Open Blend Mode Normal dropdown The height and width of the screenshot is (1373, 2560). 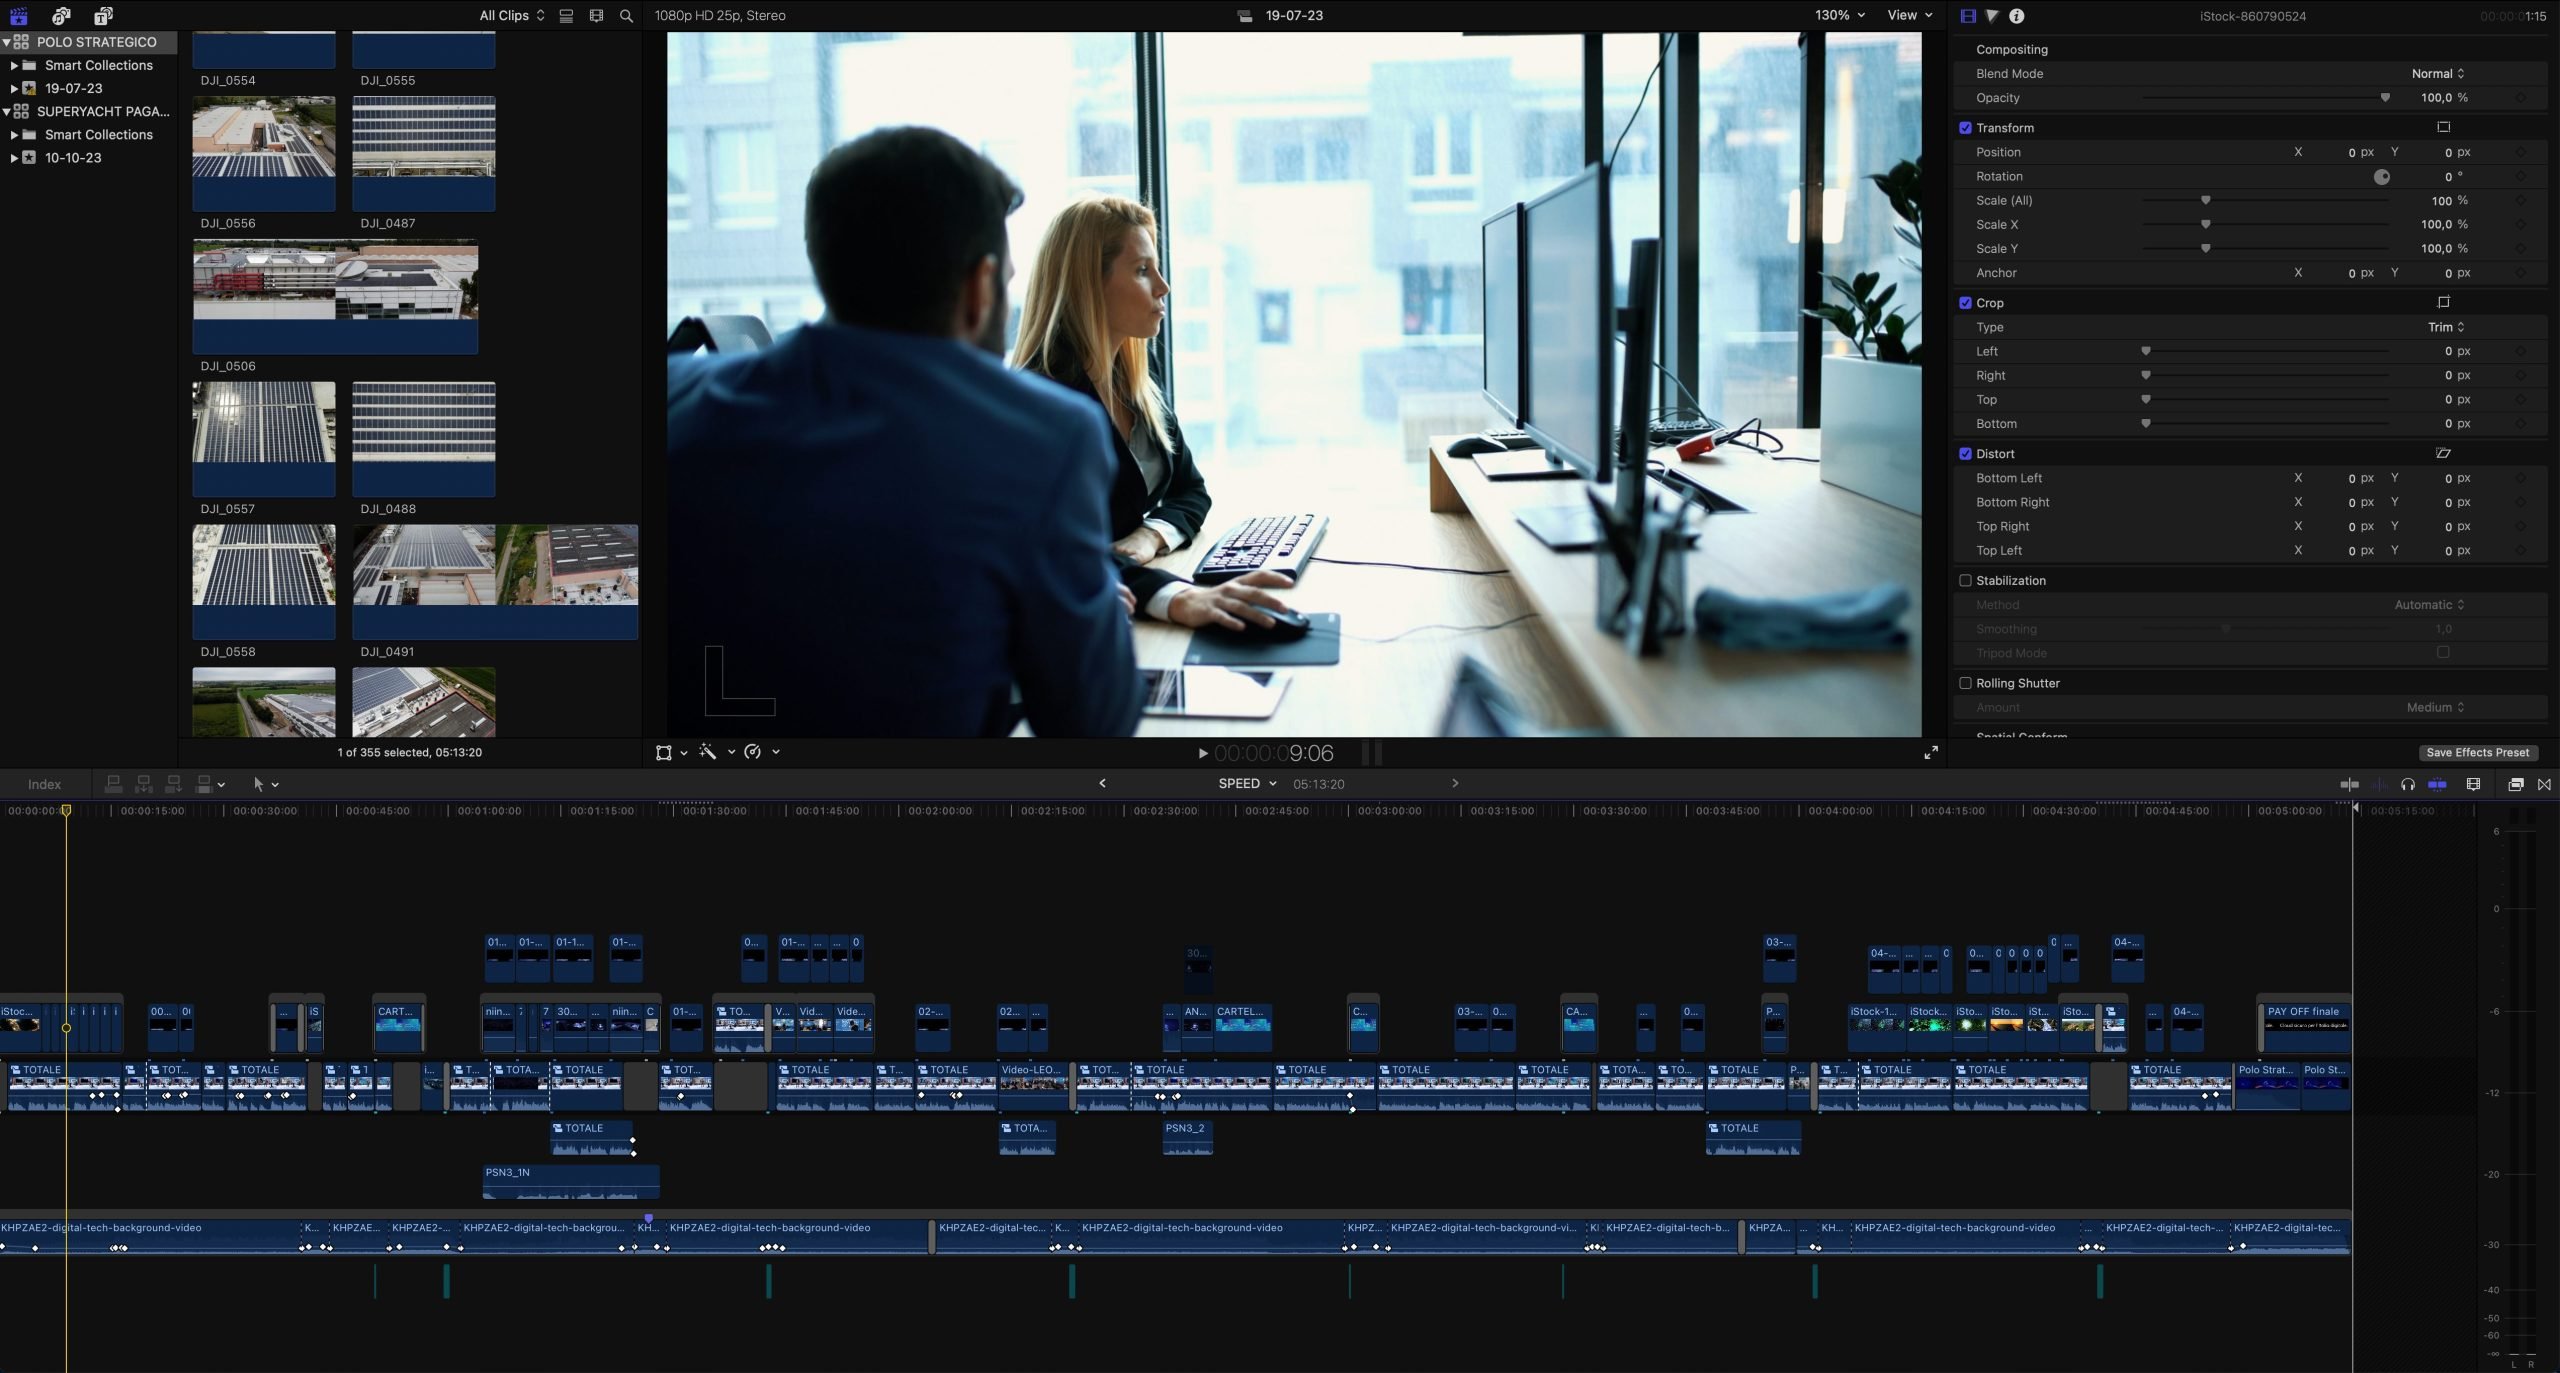2438,74
